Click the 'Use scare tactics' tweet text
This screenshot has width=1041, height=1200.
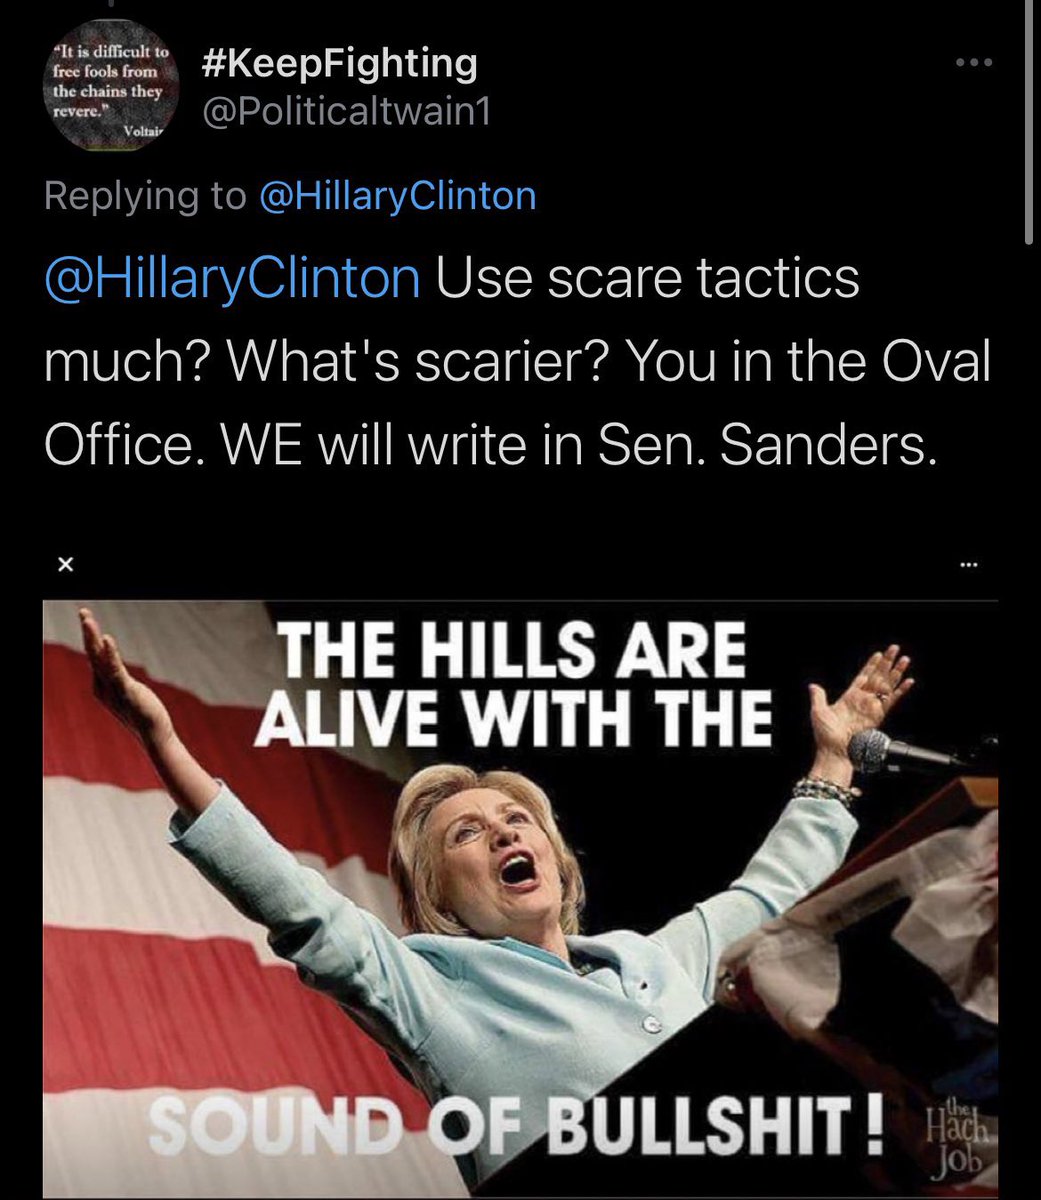click(648, 279)
